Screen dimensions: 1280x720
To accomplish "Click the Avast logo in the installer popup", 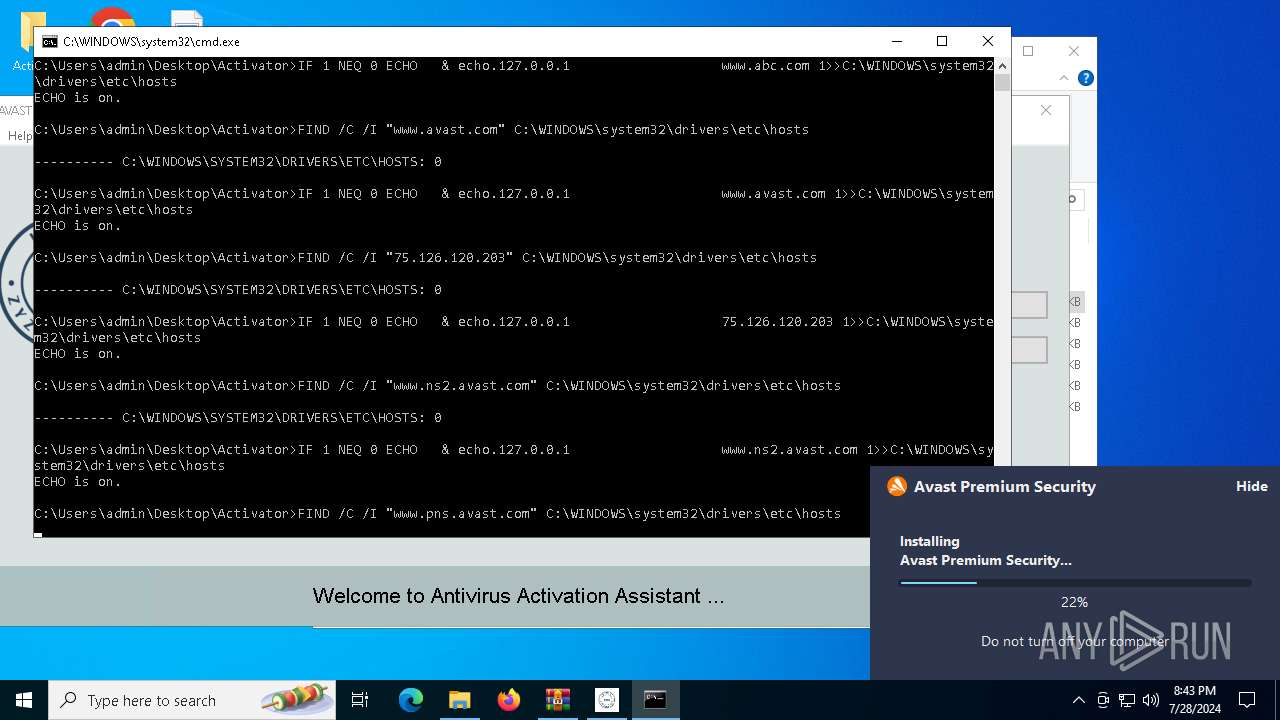I will tap(897, 486).
